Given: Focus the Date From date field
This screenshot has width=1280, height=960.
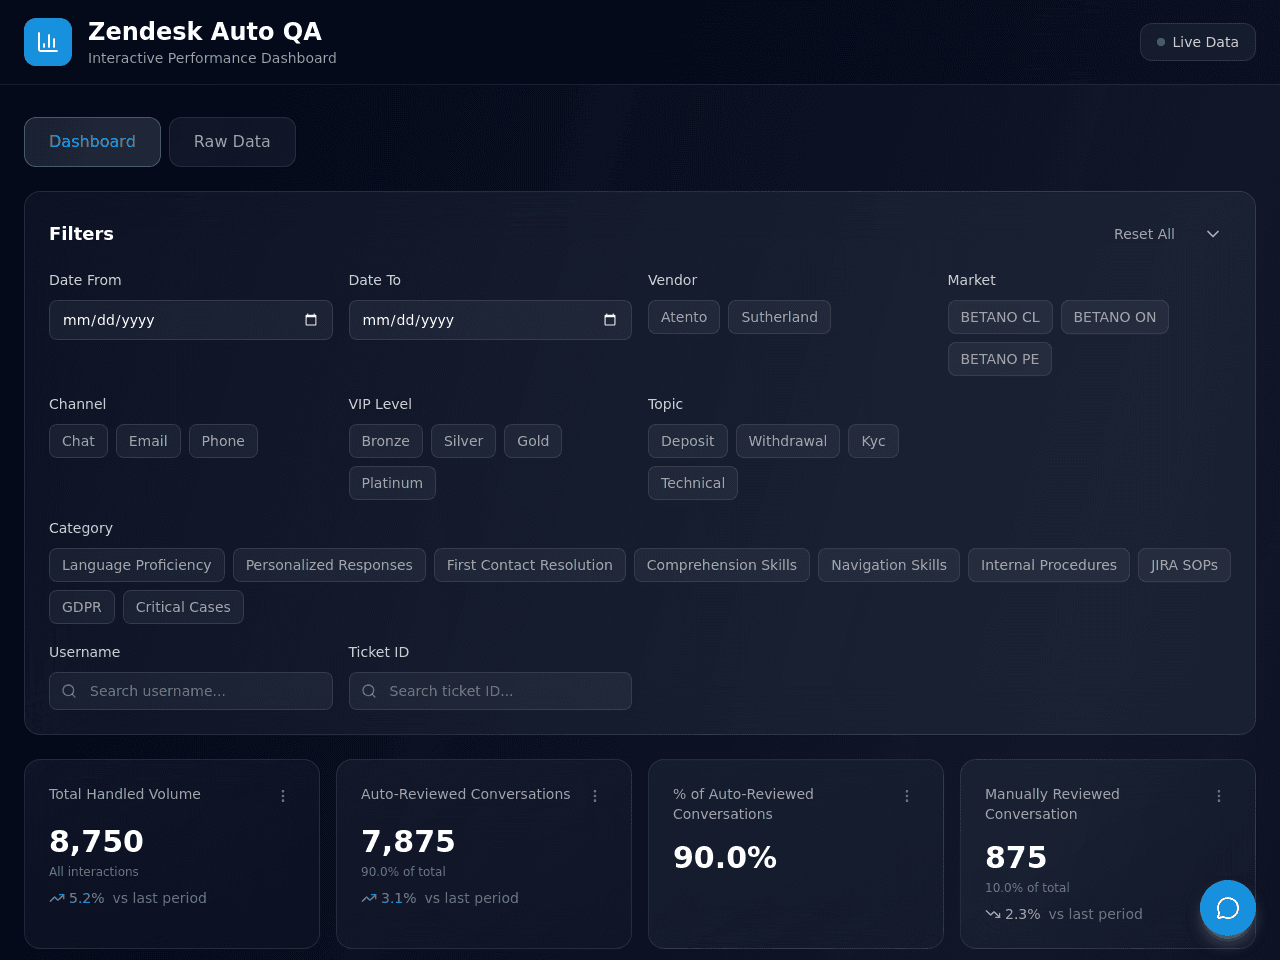Looking at the screenshot, I should point(191,320).
